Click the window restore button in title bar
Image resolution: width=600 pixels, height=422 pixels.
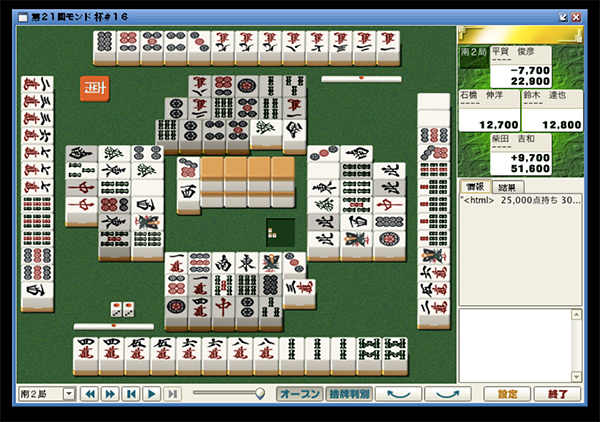coord(563,17)
